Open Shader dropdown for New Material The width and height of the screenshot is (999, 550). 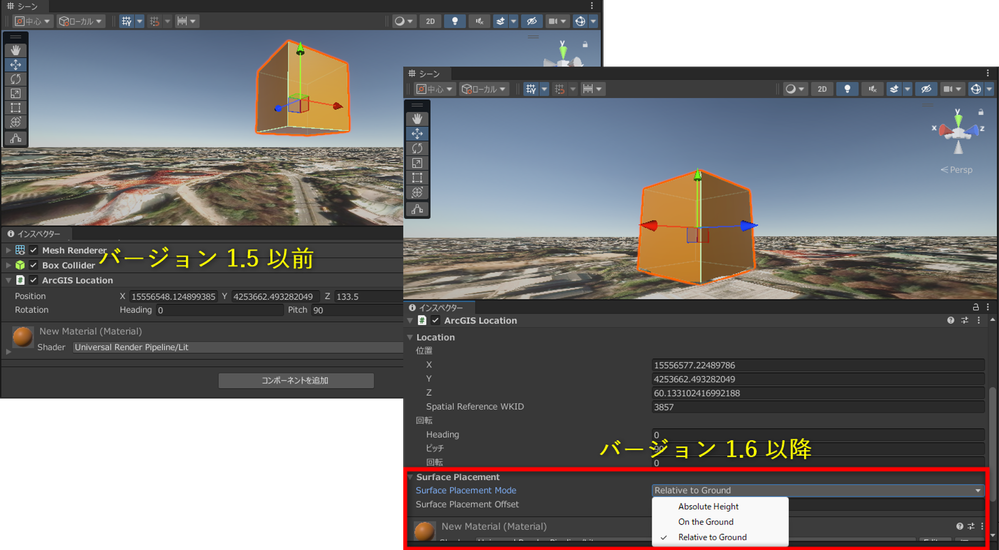[238, 347]
